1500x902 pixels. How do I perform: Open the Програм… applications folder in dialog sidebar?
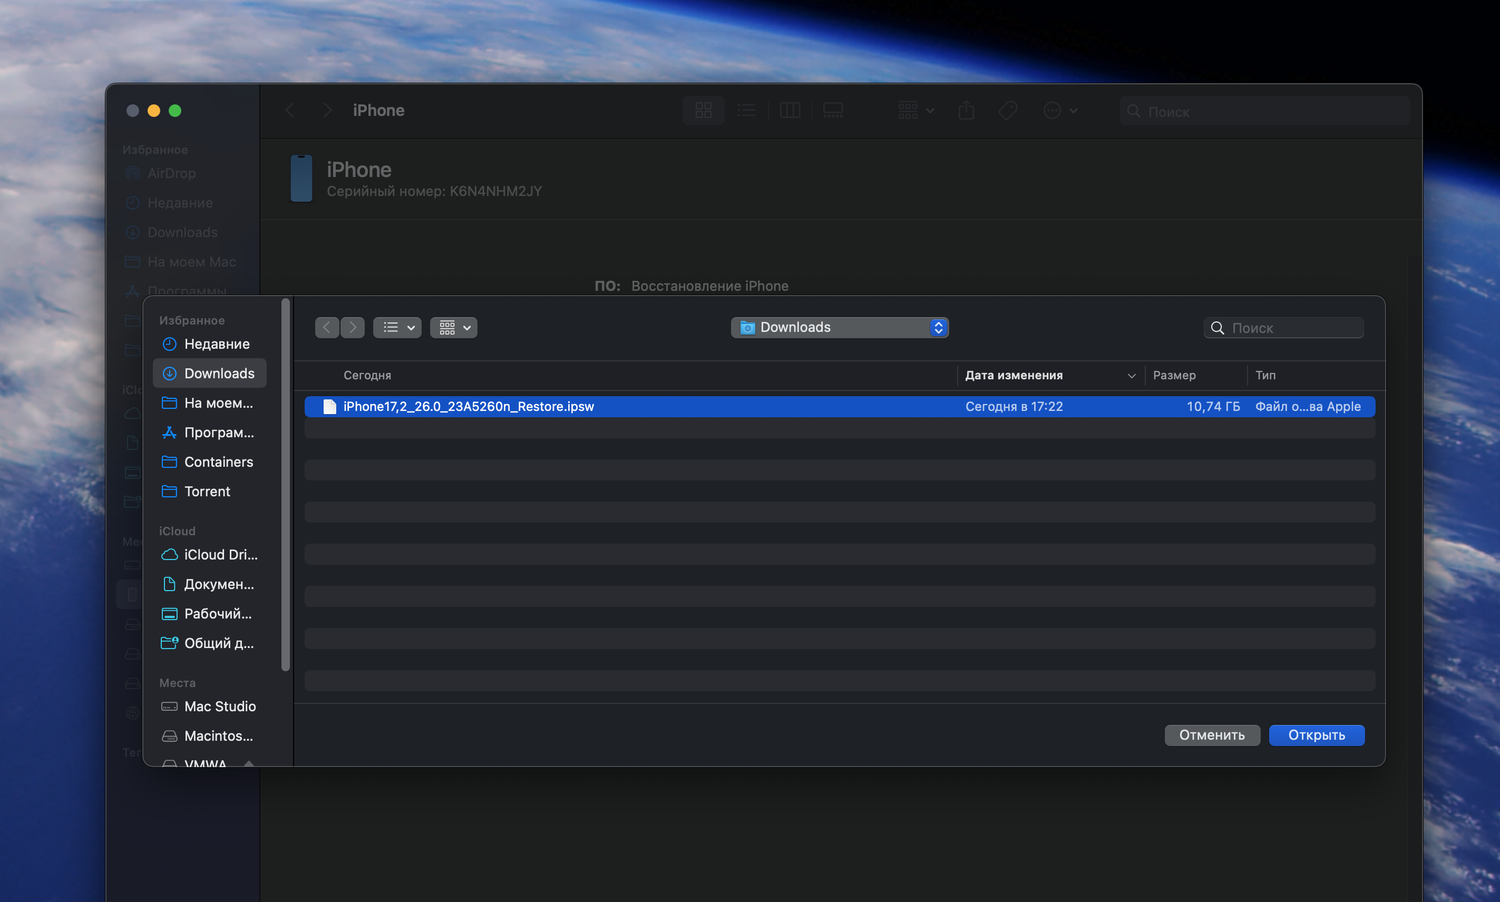pos(209,432)
